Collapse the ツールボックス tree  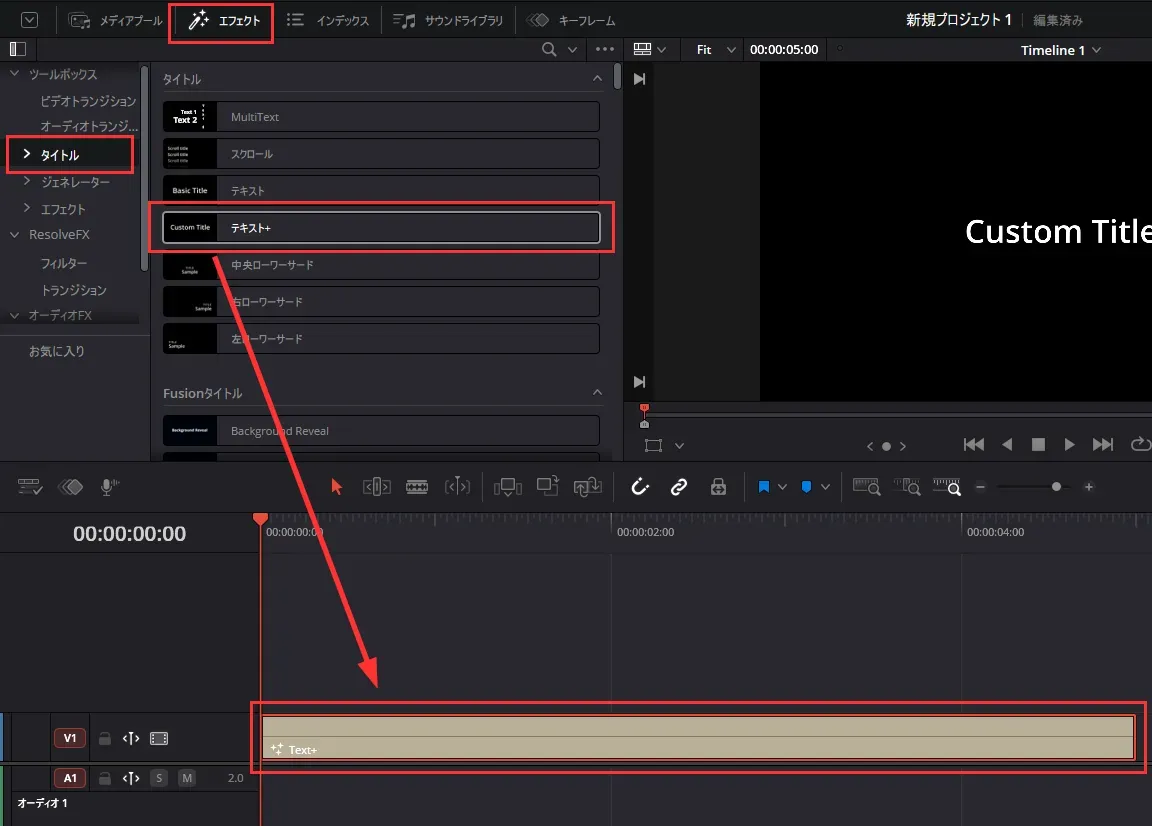14,73
